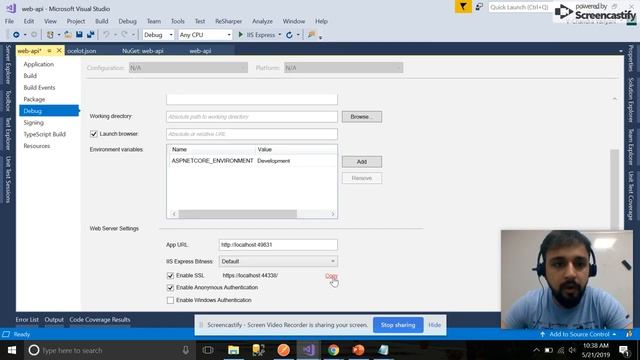The width and height of the screenshot is (640, 360).
Task: Click the Cortana microphone icon
Action: tap(185, 350)
